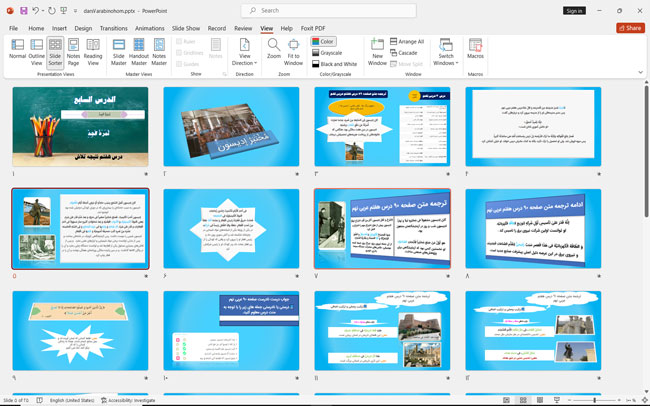Click the Share button

(x=630, y=28)
